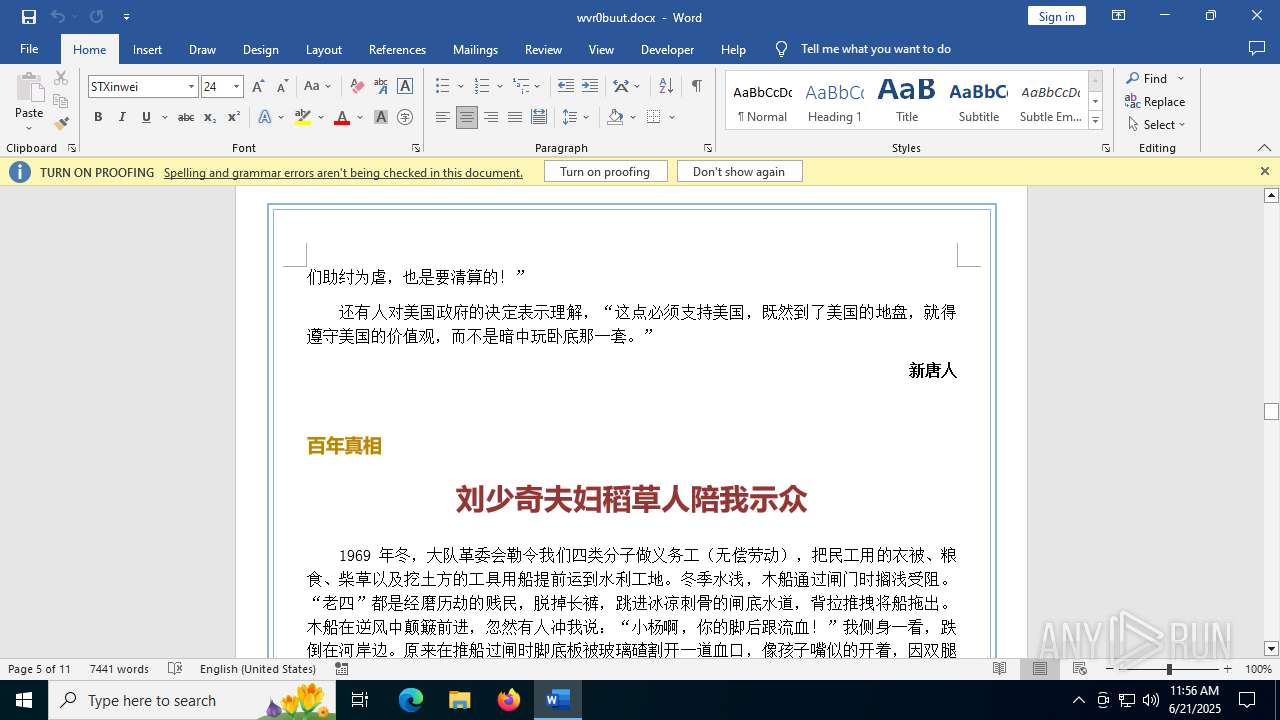The height and width of the screenshot is (720, 1280).
Task: Click Don't show again button
Action: [739, 172]
